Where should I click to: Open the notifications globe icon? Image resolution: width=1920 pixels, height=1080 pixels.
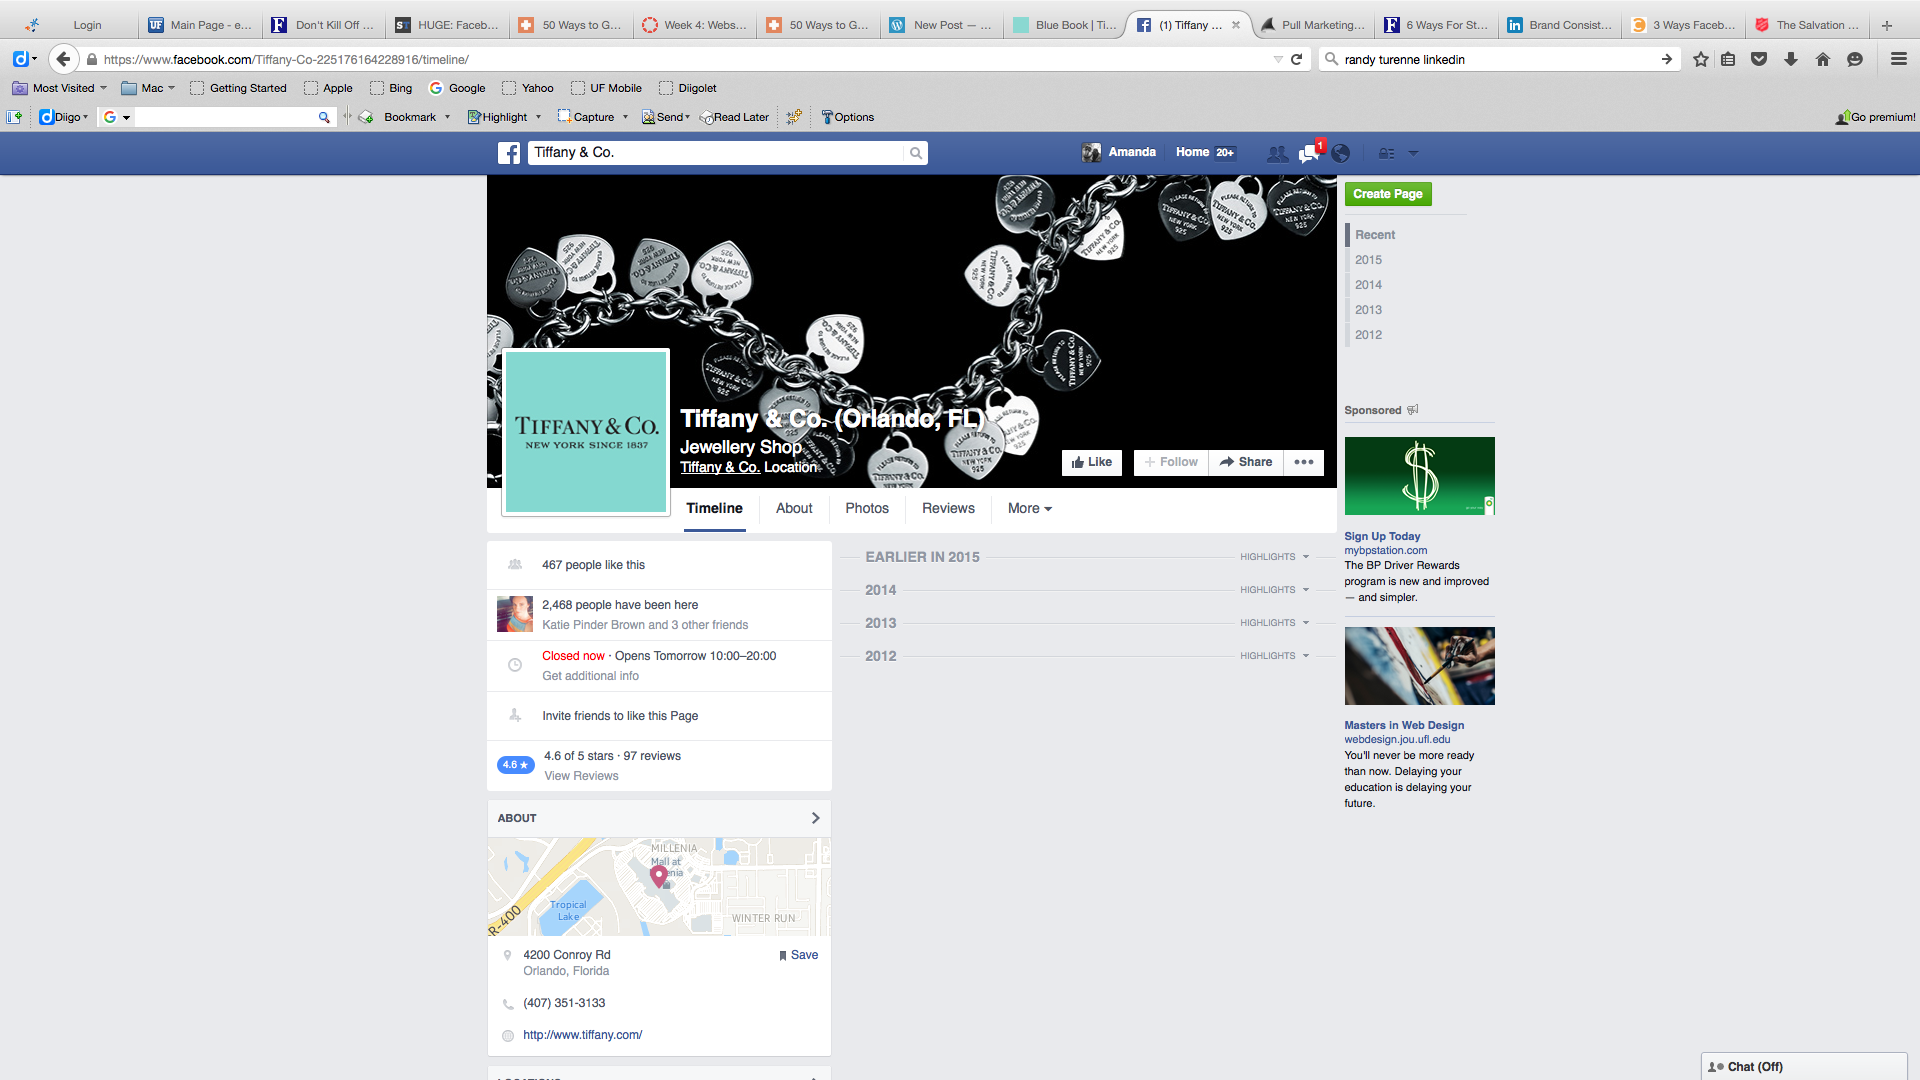tap(1341, 153)
